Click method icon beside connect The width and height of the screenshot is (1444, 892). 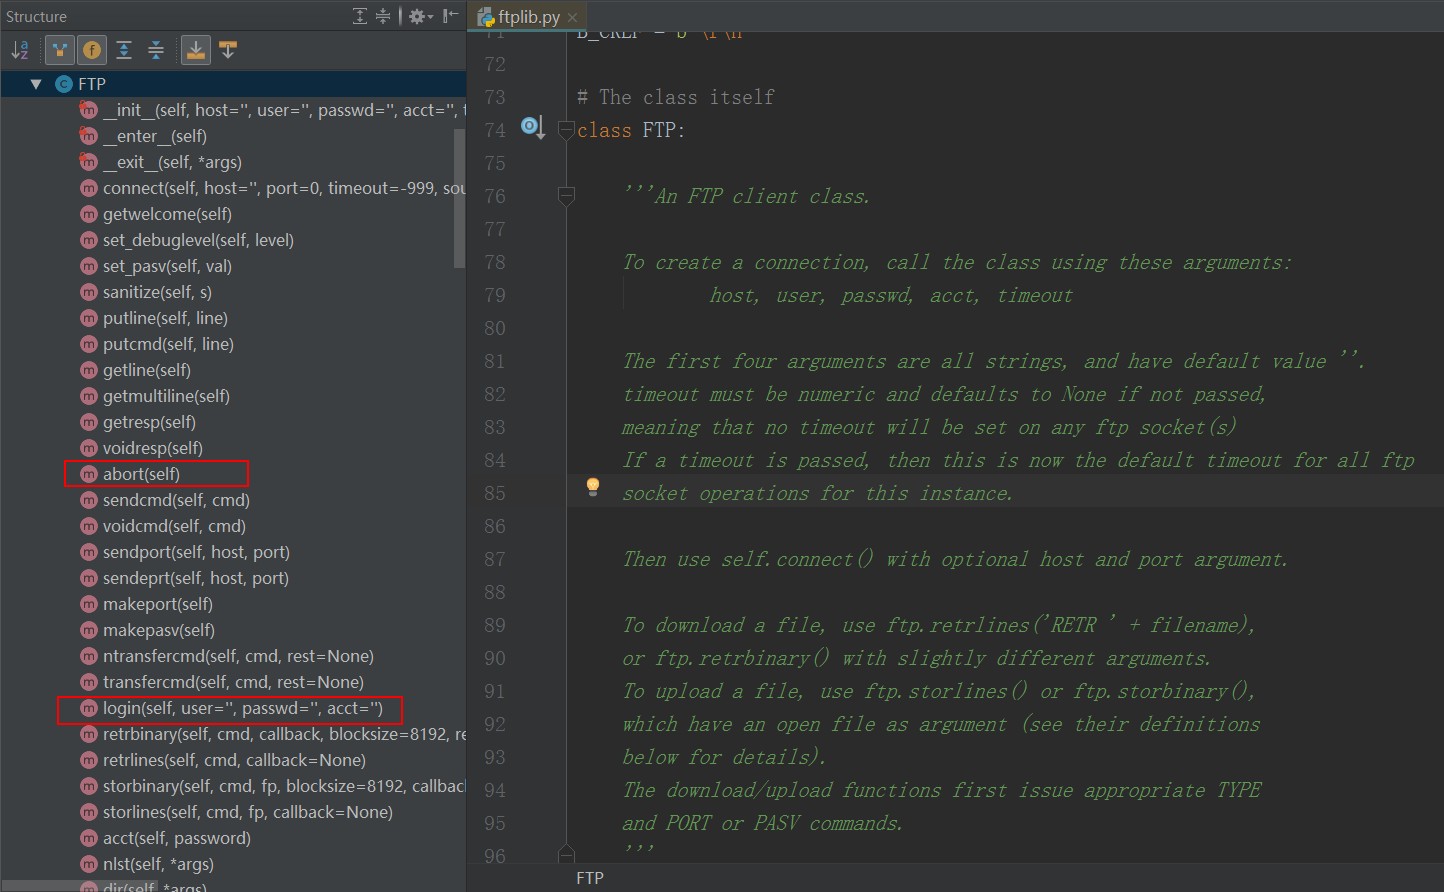(89, 188)
